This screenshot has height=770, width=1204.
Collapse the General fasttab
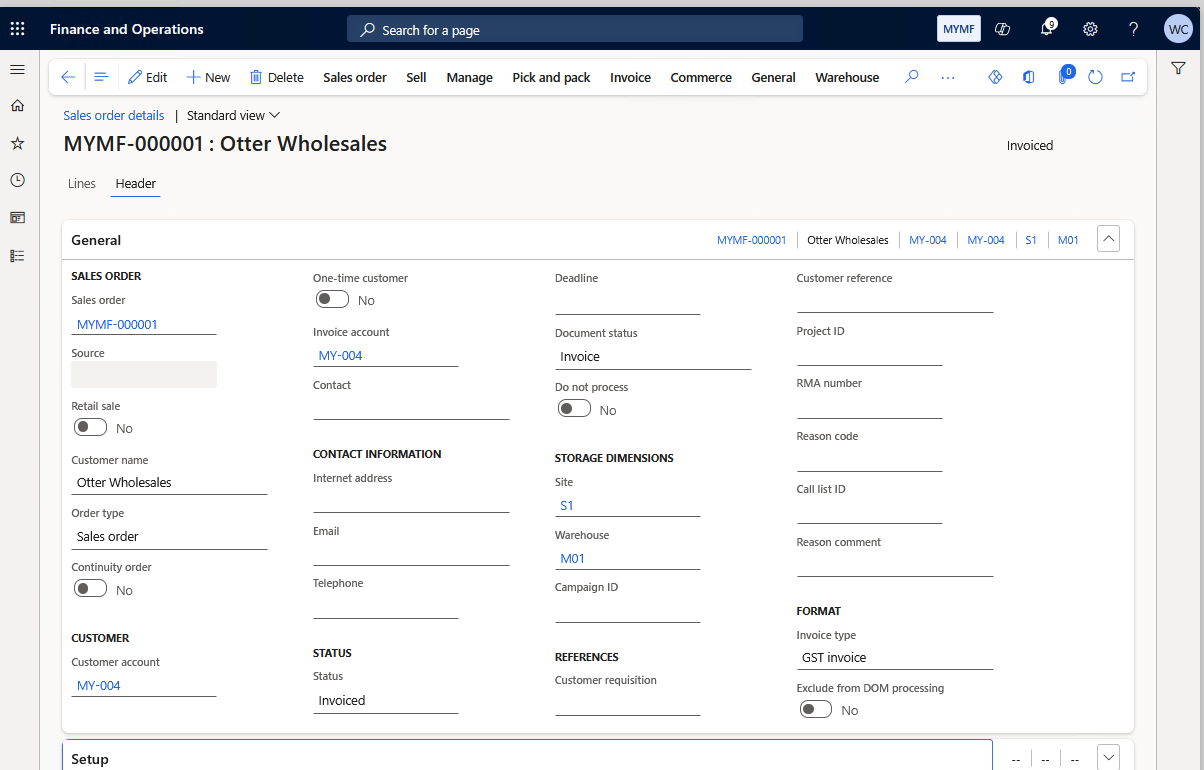(1108, 239)
